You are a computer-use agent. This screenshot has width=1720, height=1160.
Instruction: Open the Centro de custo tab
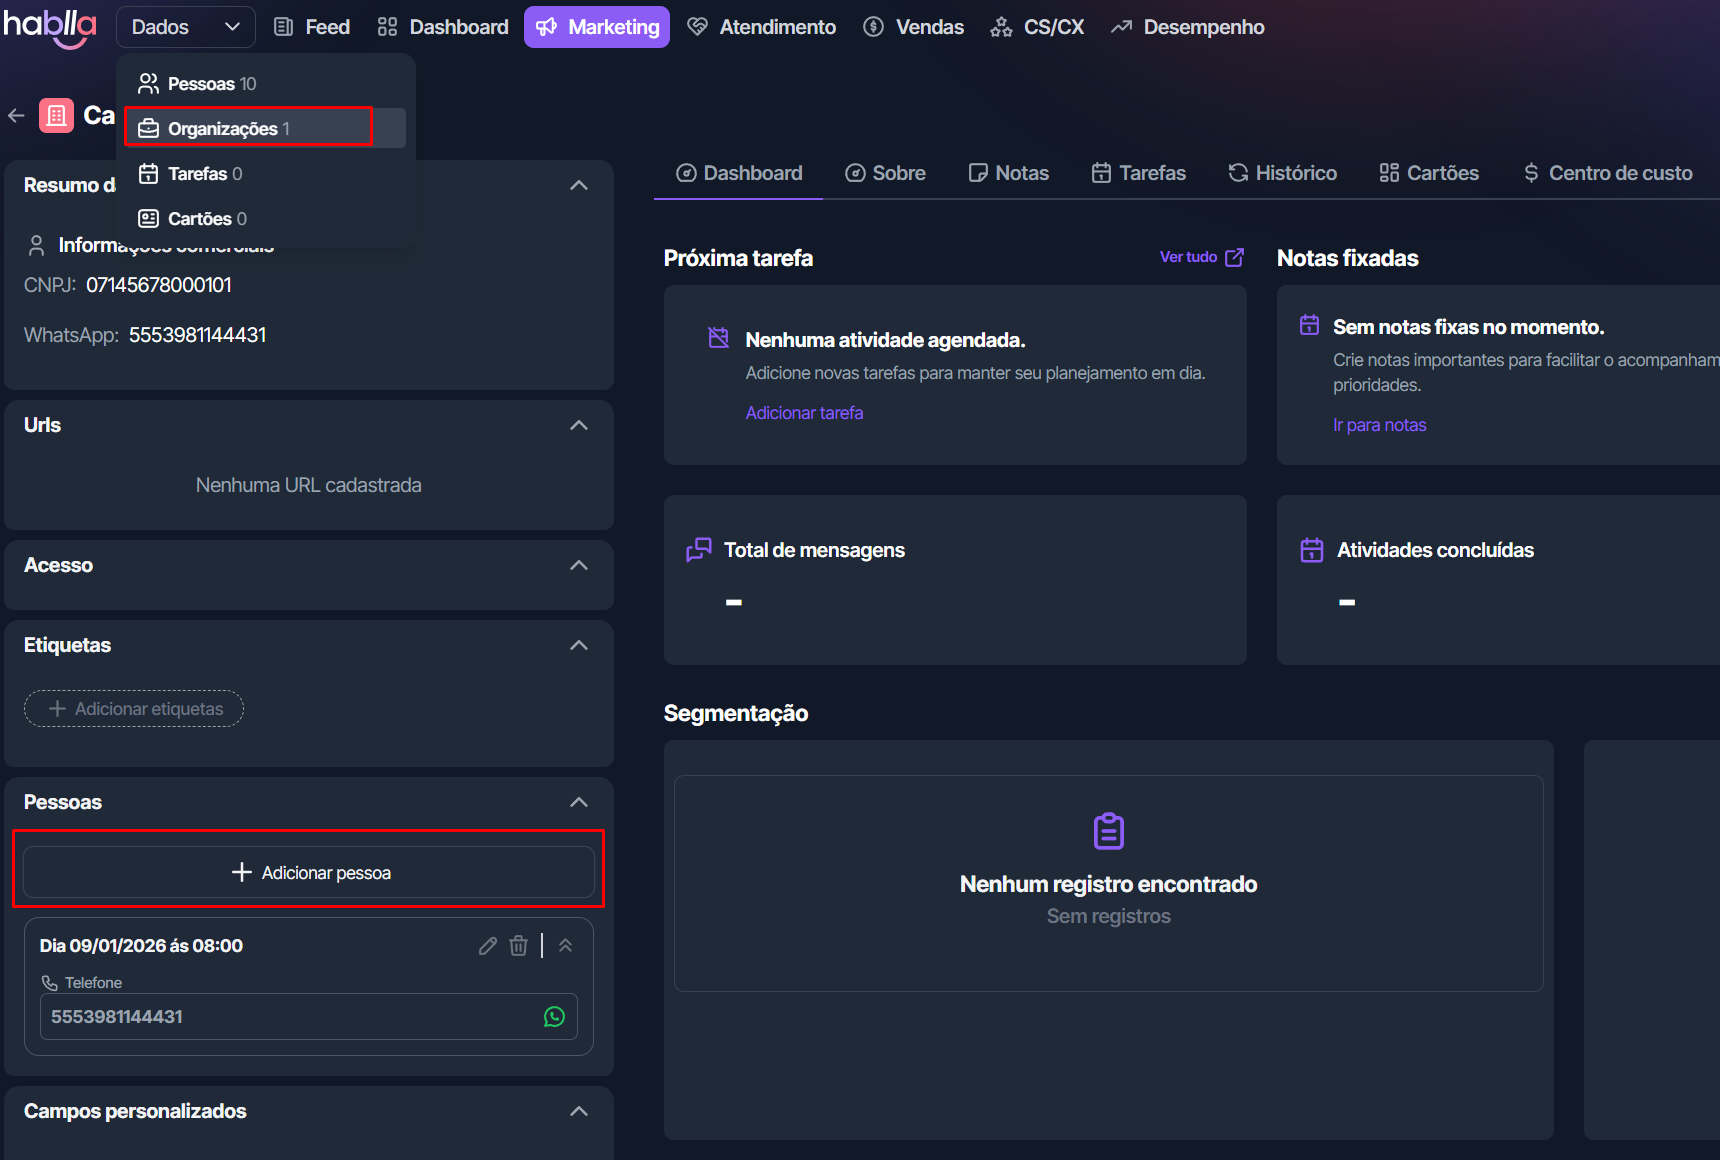coord(1608,173)
